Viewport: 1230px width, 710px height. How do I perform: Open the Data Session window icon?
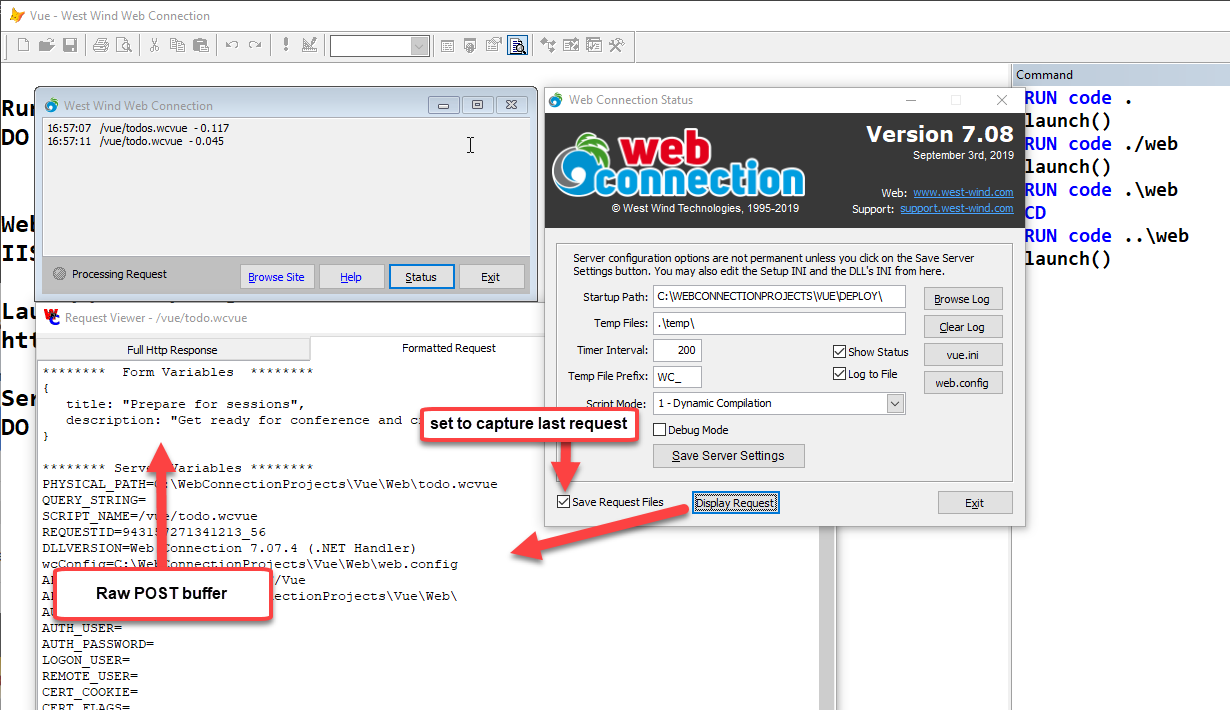coord(470,45)
